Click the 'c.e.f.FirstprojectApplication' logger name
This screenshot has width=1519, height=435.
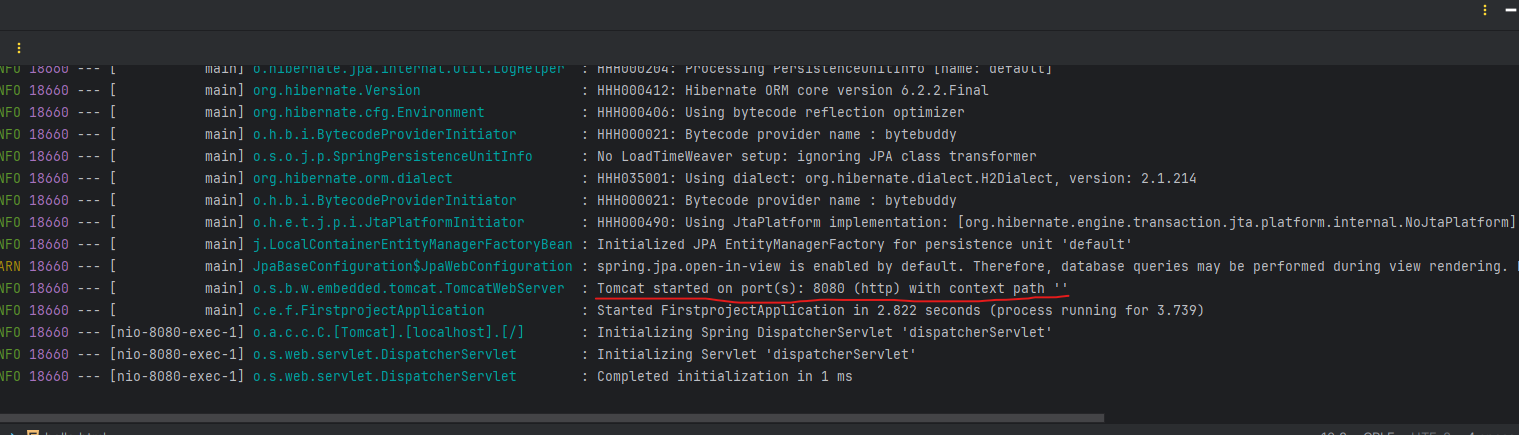point(368,310)
